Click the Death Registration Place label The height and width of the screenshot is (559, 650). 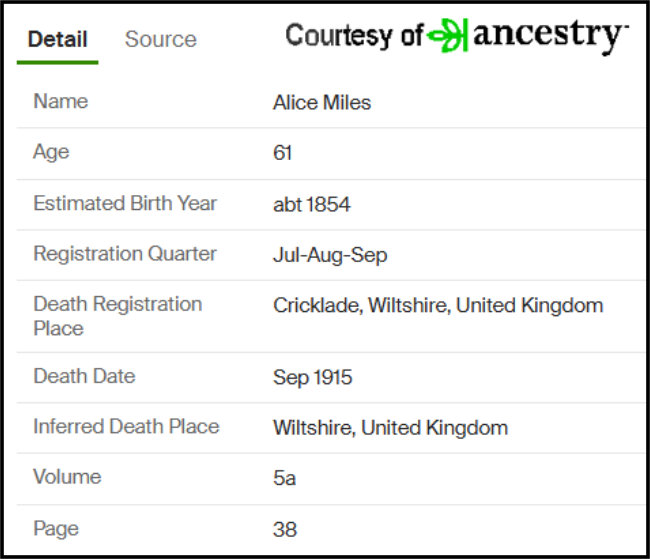(117, 315)
